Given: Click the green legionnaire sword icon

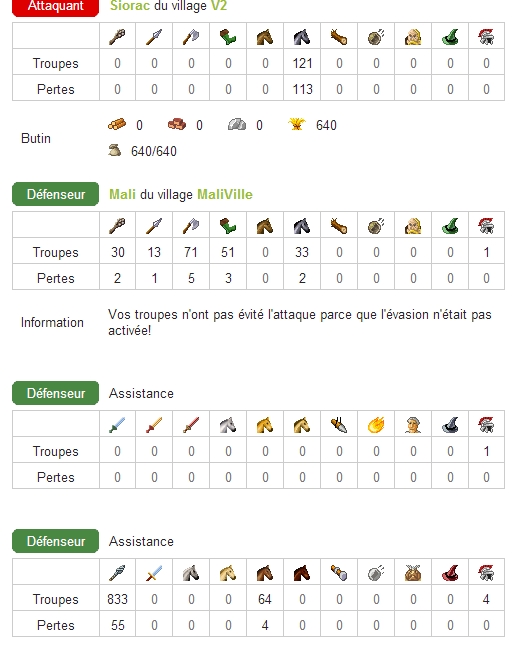Looking at the screenshot, I should coord(117,425).
